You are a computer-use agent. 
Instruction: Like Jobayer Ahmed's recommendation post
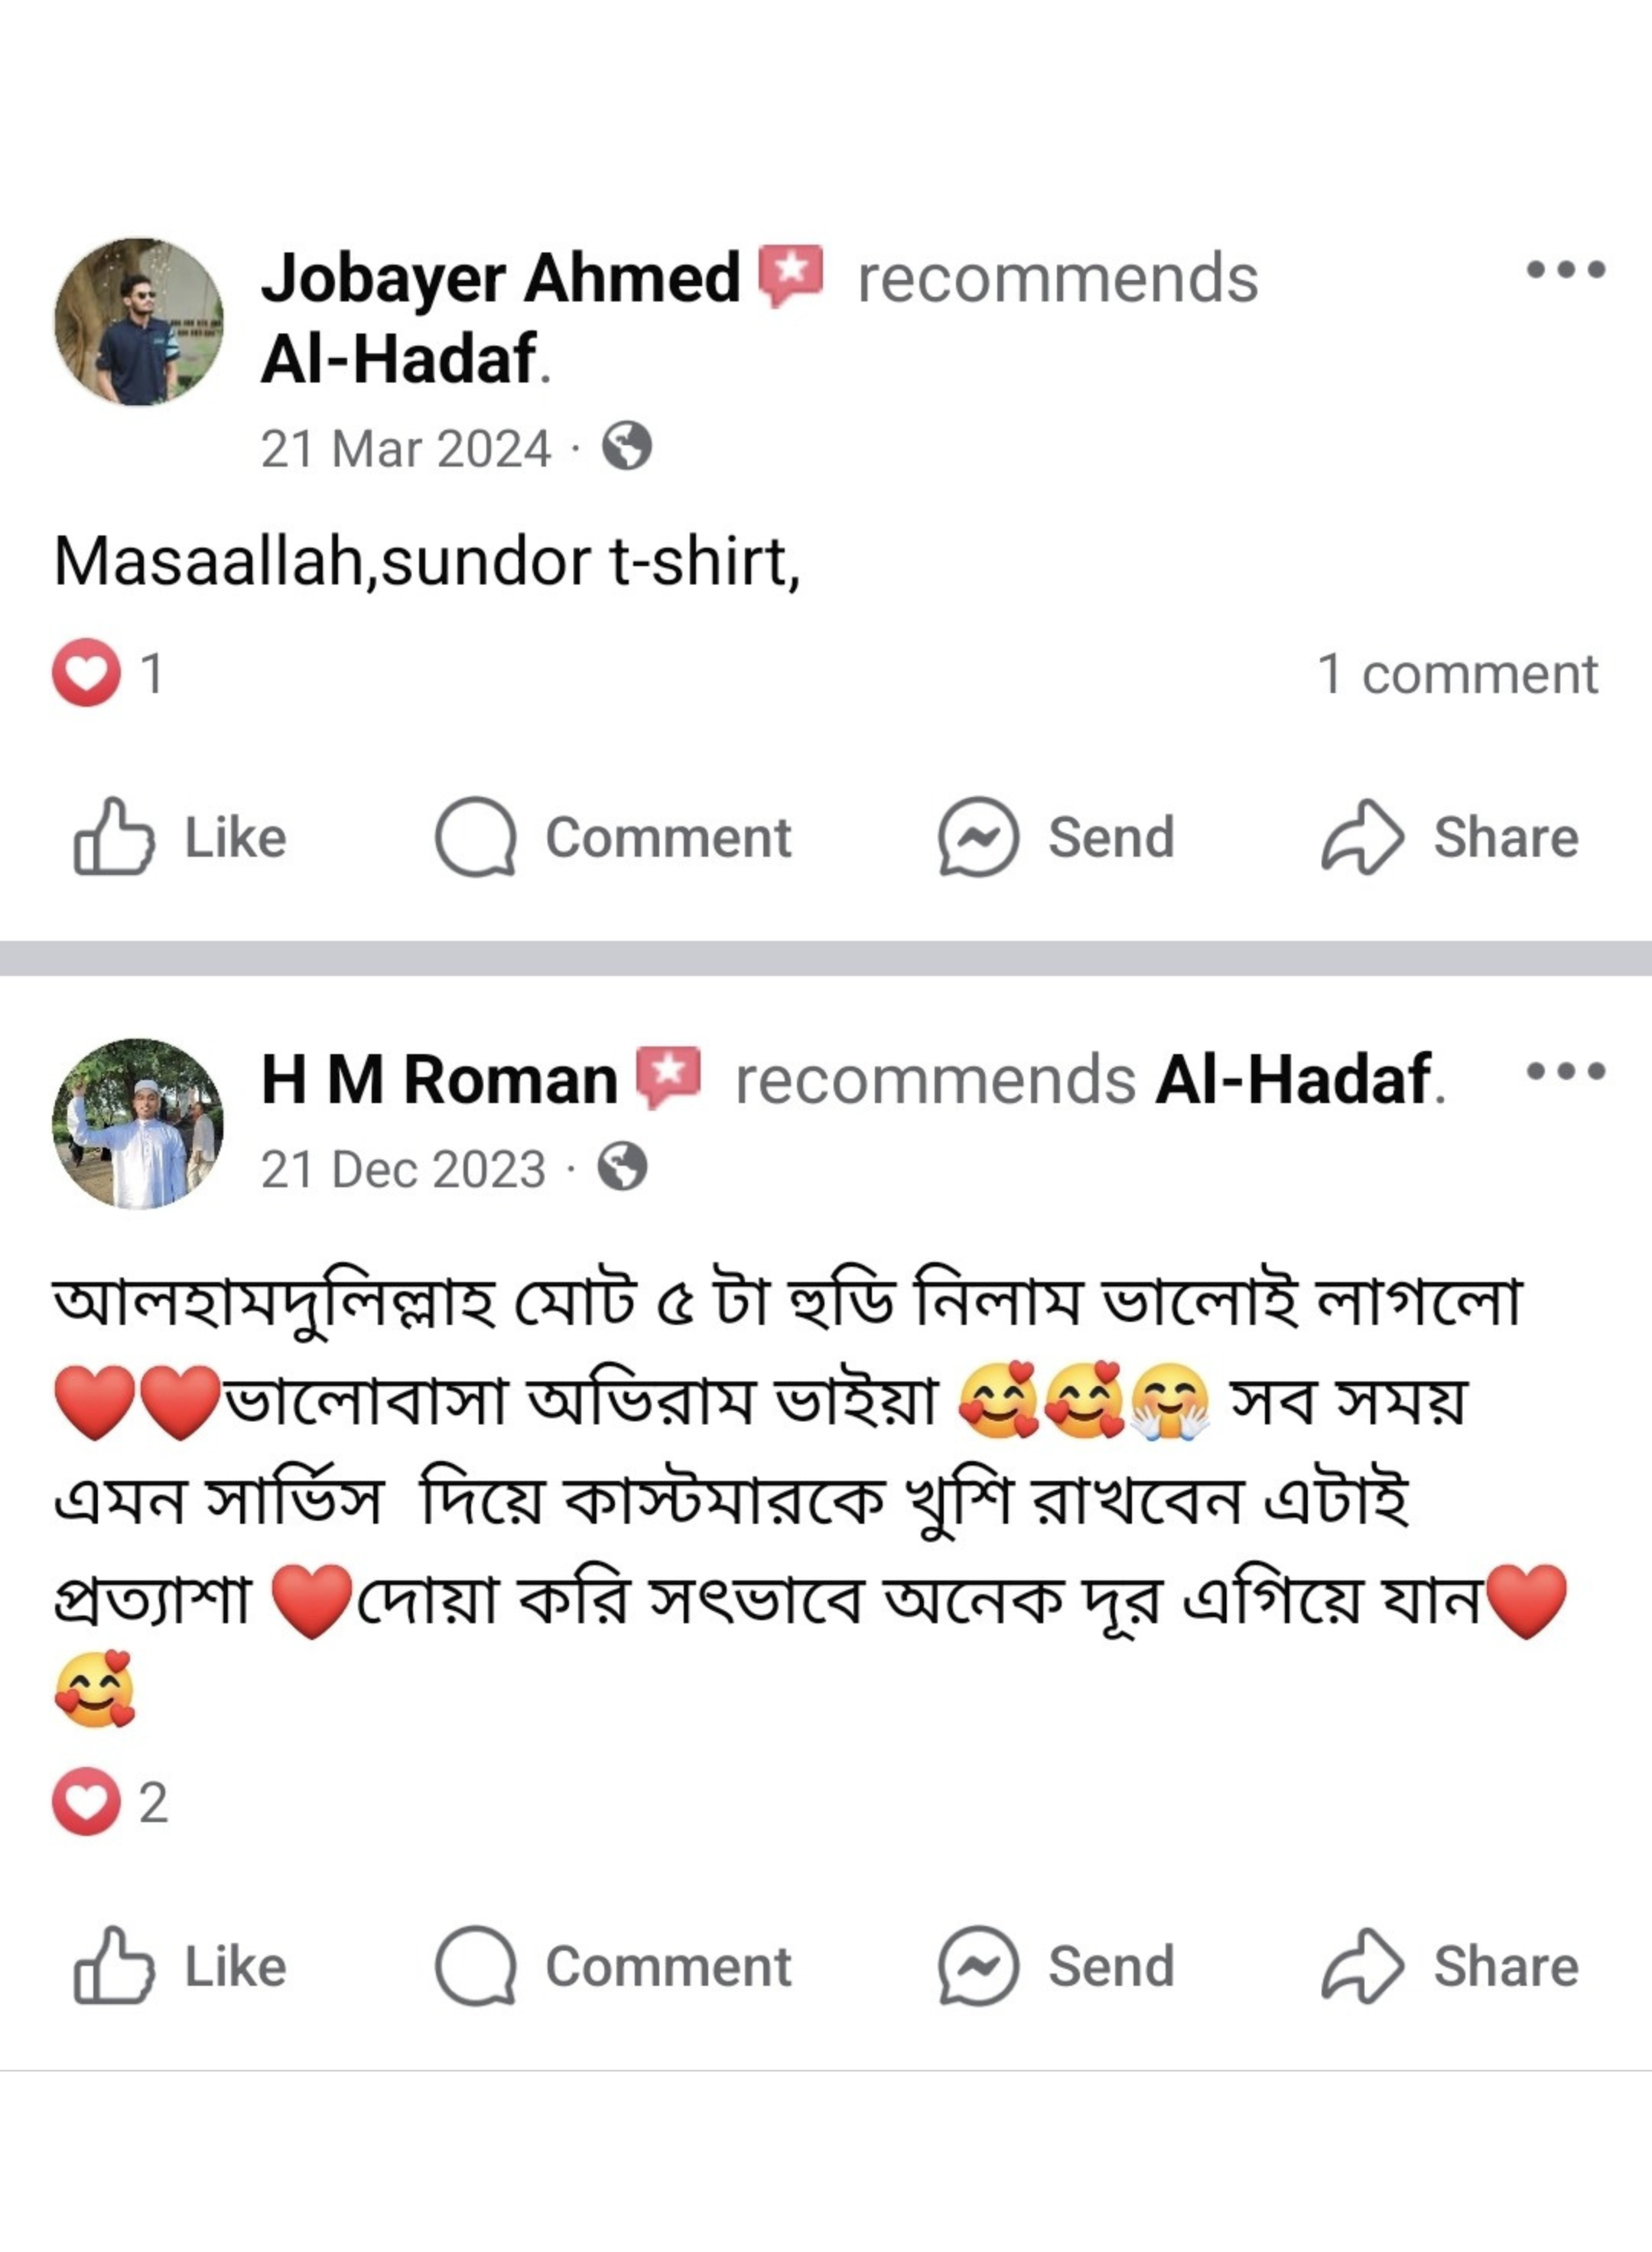point(181,837)
